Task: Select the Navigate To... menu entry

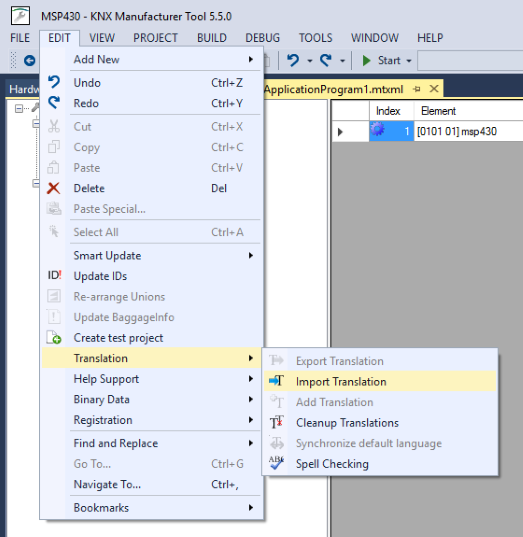Action: point(151,484)
